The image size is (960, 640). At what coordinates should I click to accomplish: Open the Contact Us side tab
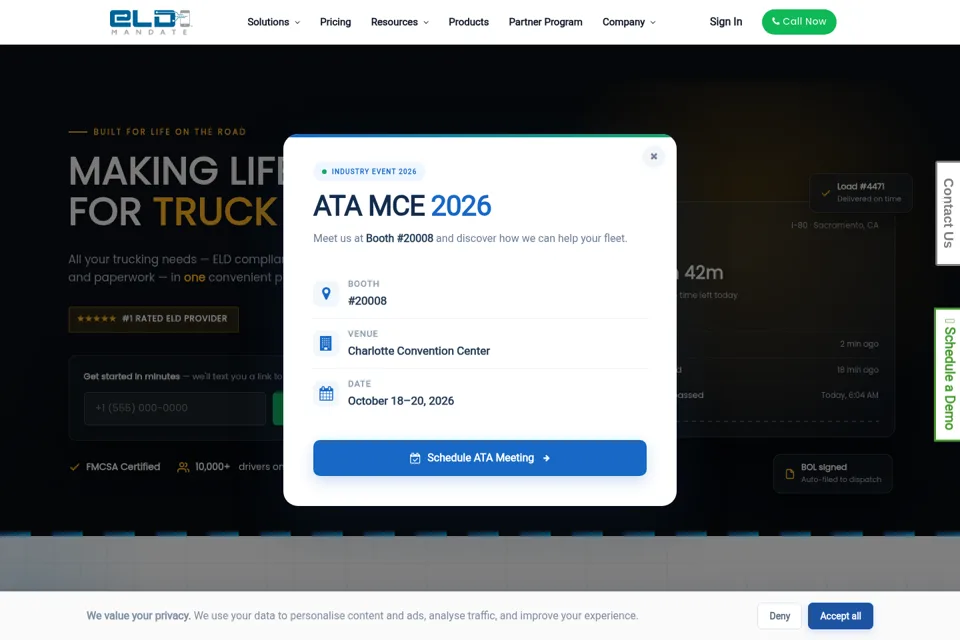pos(948,213)
